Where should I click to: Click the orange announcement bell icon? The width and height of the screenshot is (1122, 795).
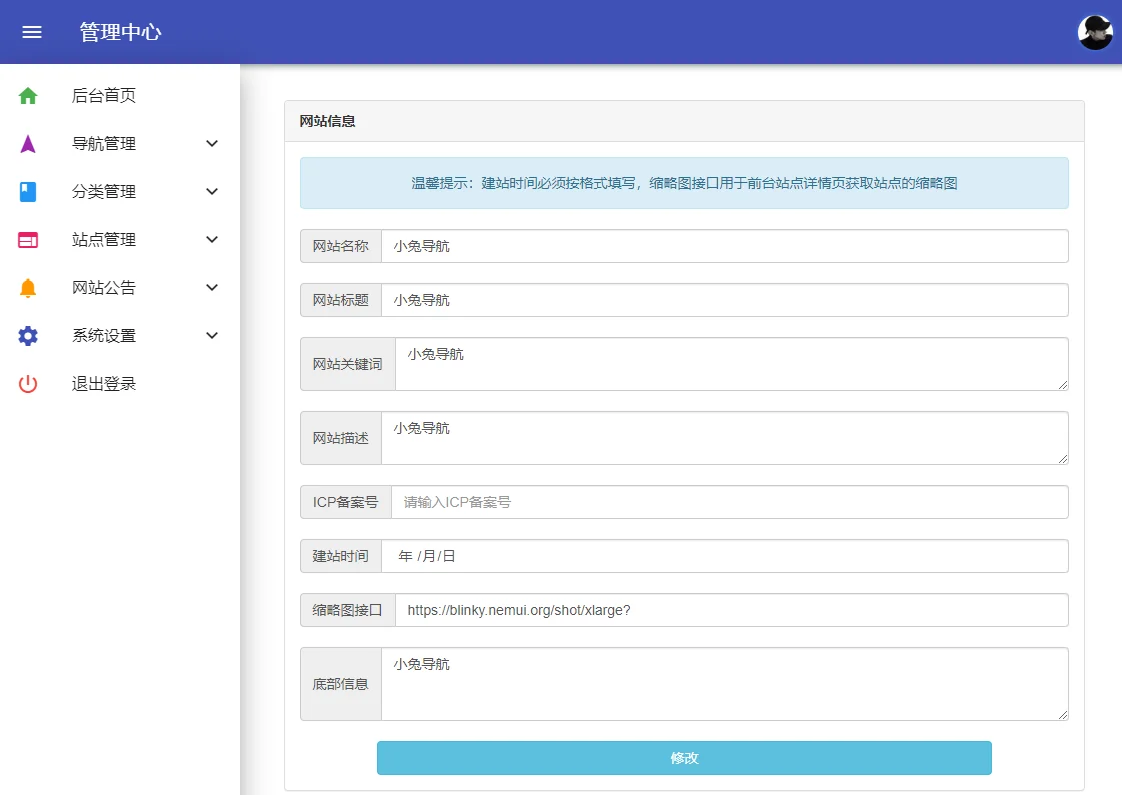pyautogui.click(x=28, y=288)
